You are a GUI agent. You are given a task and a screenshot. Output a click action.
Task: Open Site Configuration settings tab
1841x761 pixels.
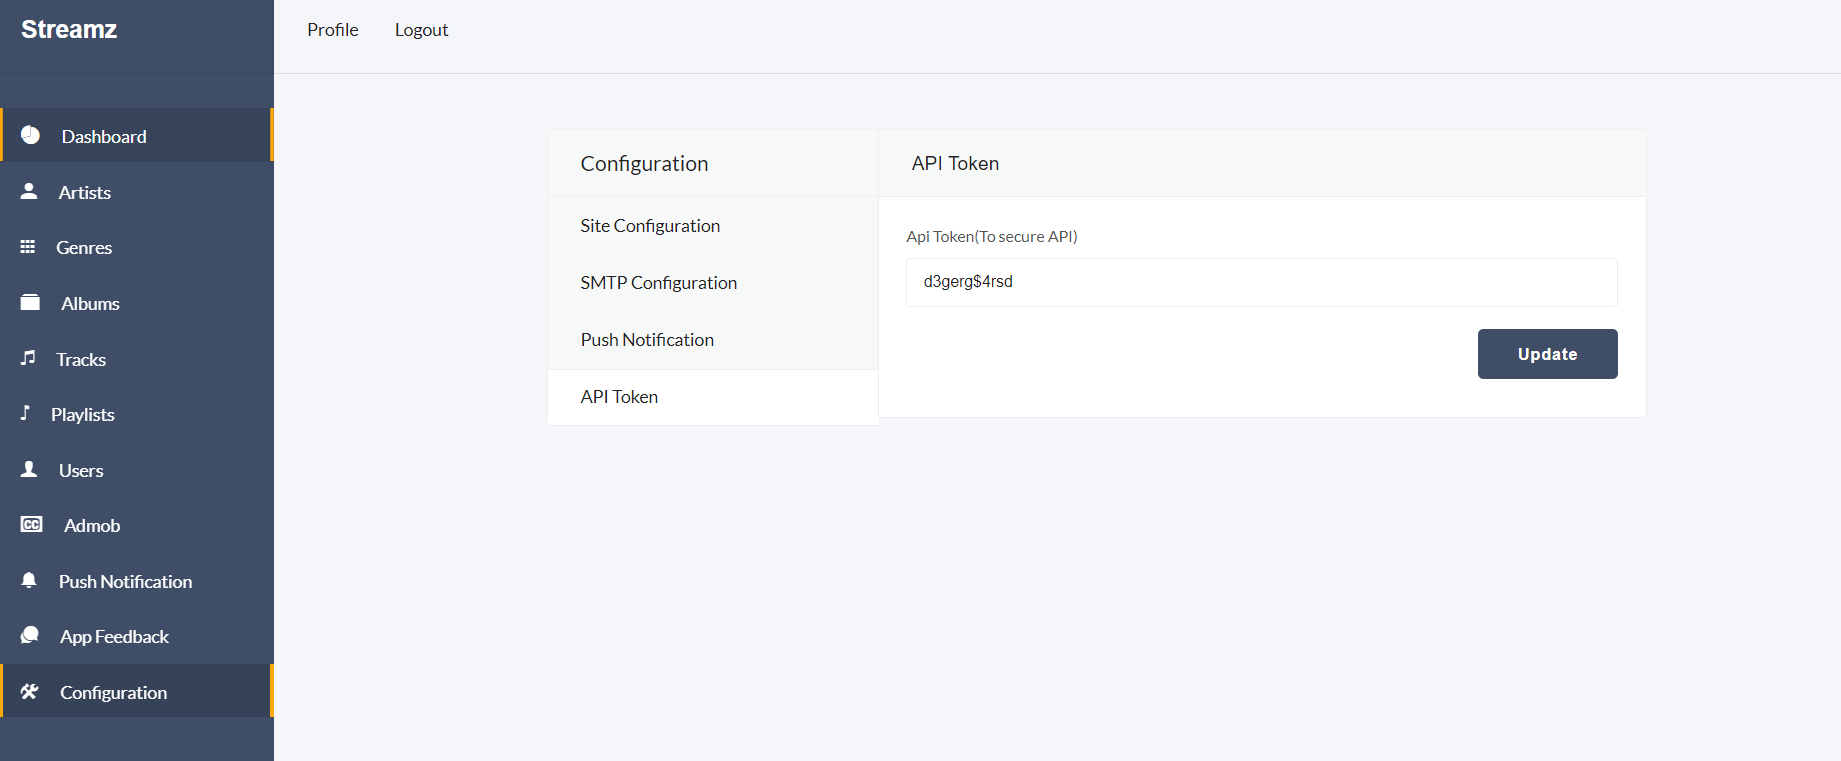[650, 226]
